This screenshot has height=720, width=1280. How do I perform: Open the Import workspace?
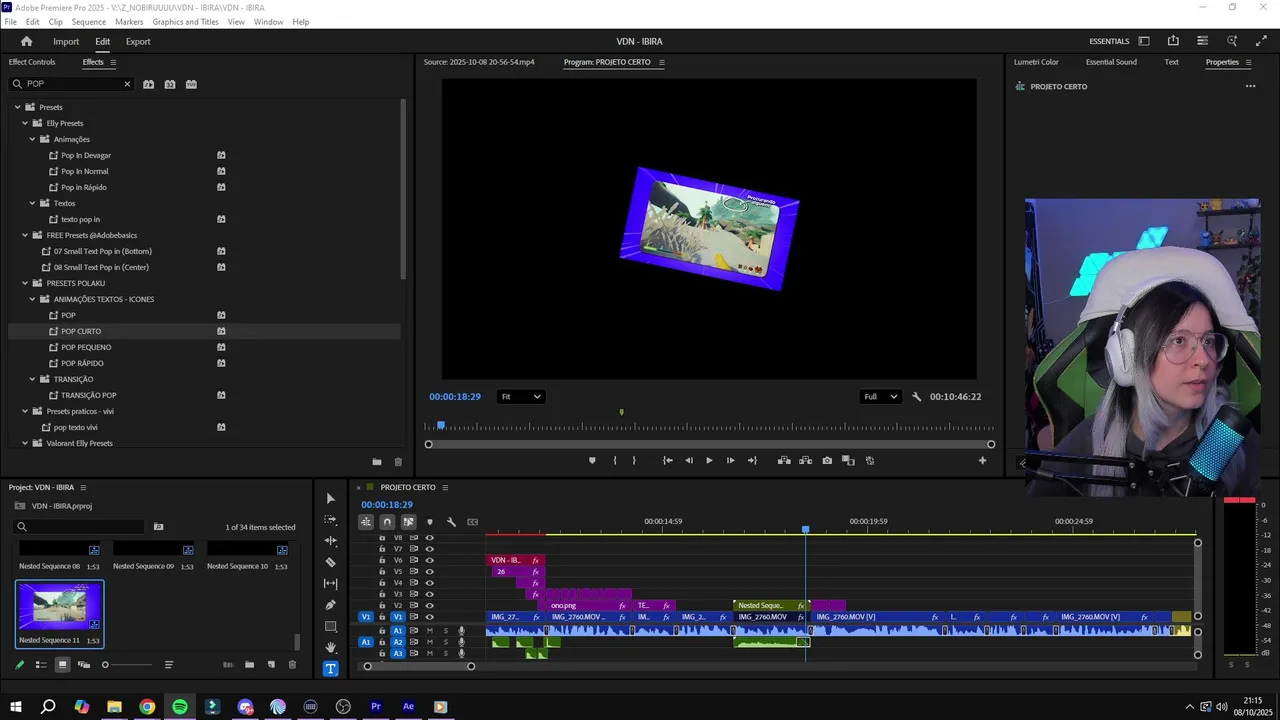point(66,42)
